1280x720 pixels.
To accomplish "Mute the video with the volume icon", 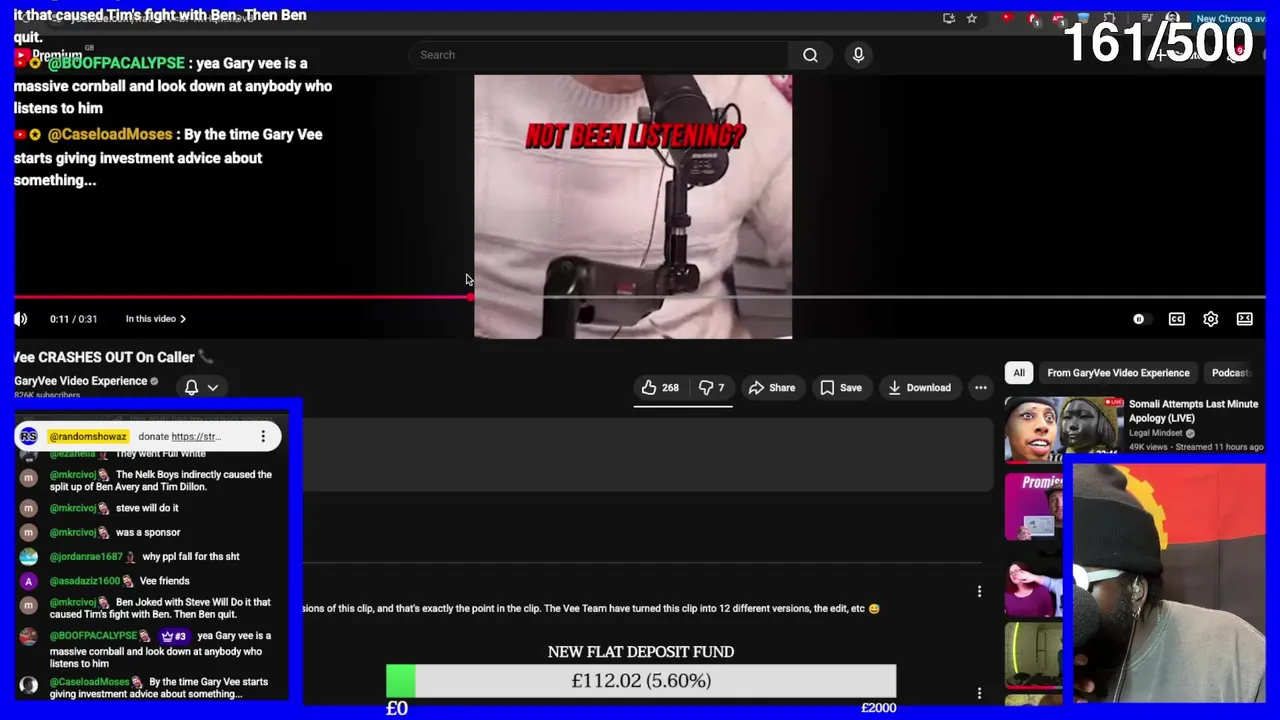I will pyautogui.click(x=20, y=319).
